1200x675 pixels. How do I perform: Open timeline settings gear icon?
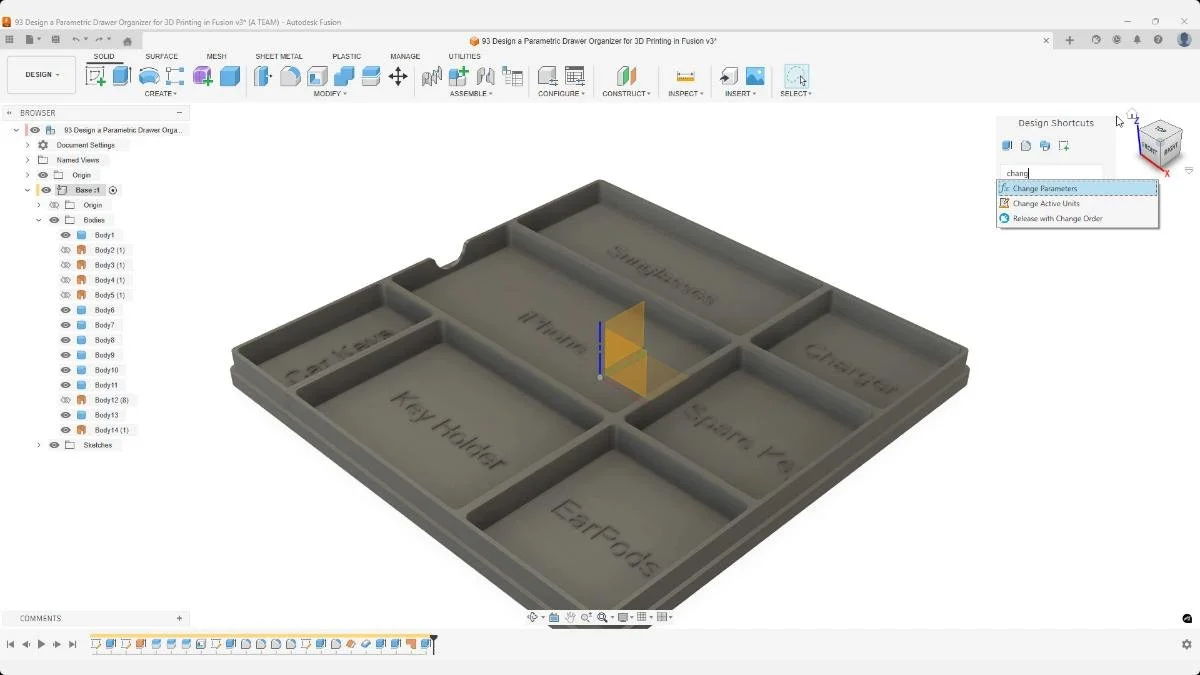1186,645
